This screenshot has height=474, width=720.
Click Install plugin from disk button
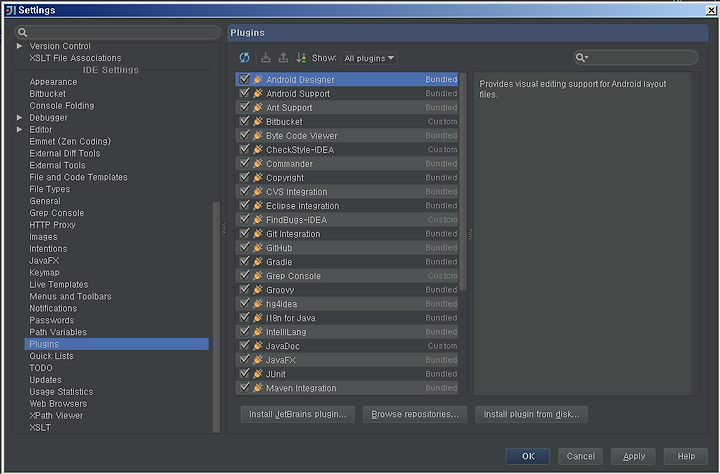(532, 414)
